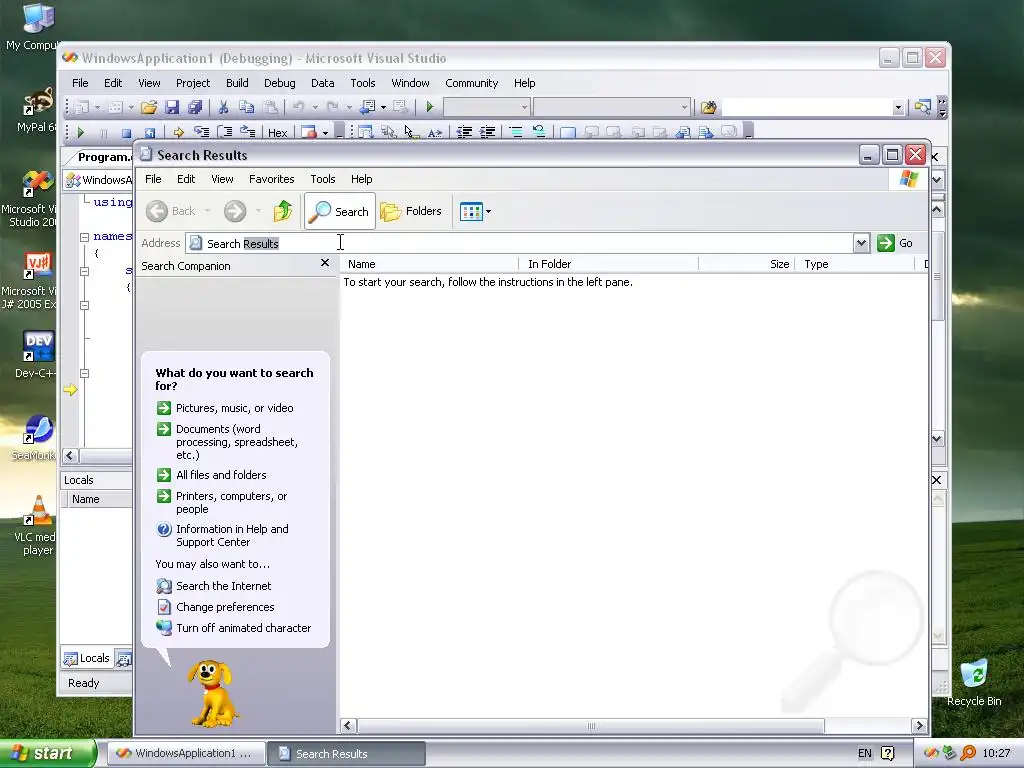
Task: Toggle the Folders button in Explorer toolbar
Action: (412, 211)
